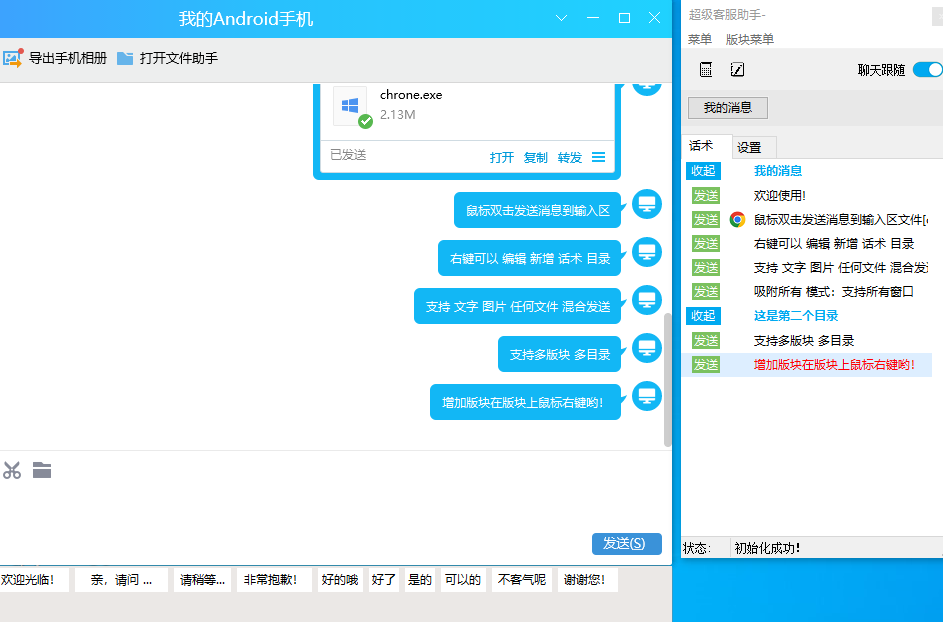Open the title bar dropdown chevron

point(562,18)
